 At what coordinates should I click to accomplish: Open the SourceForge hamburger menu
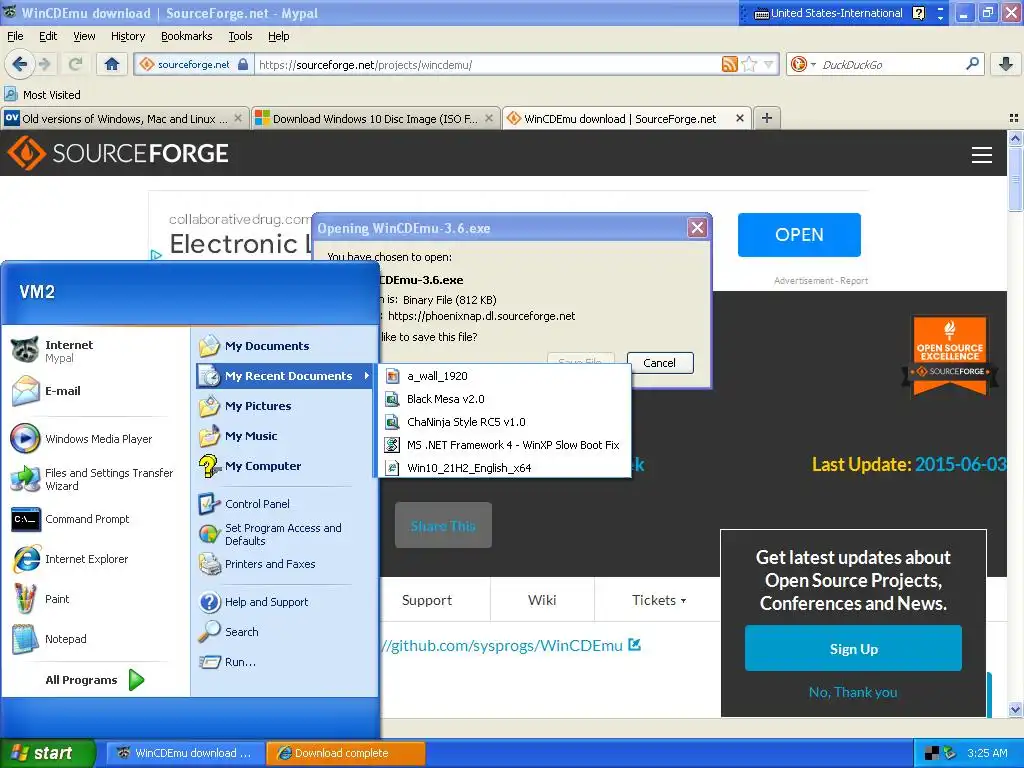[982, 155]
